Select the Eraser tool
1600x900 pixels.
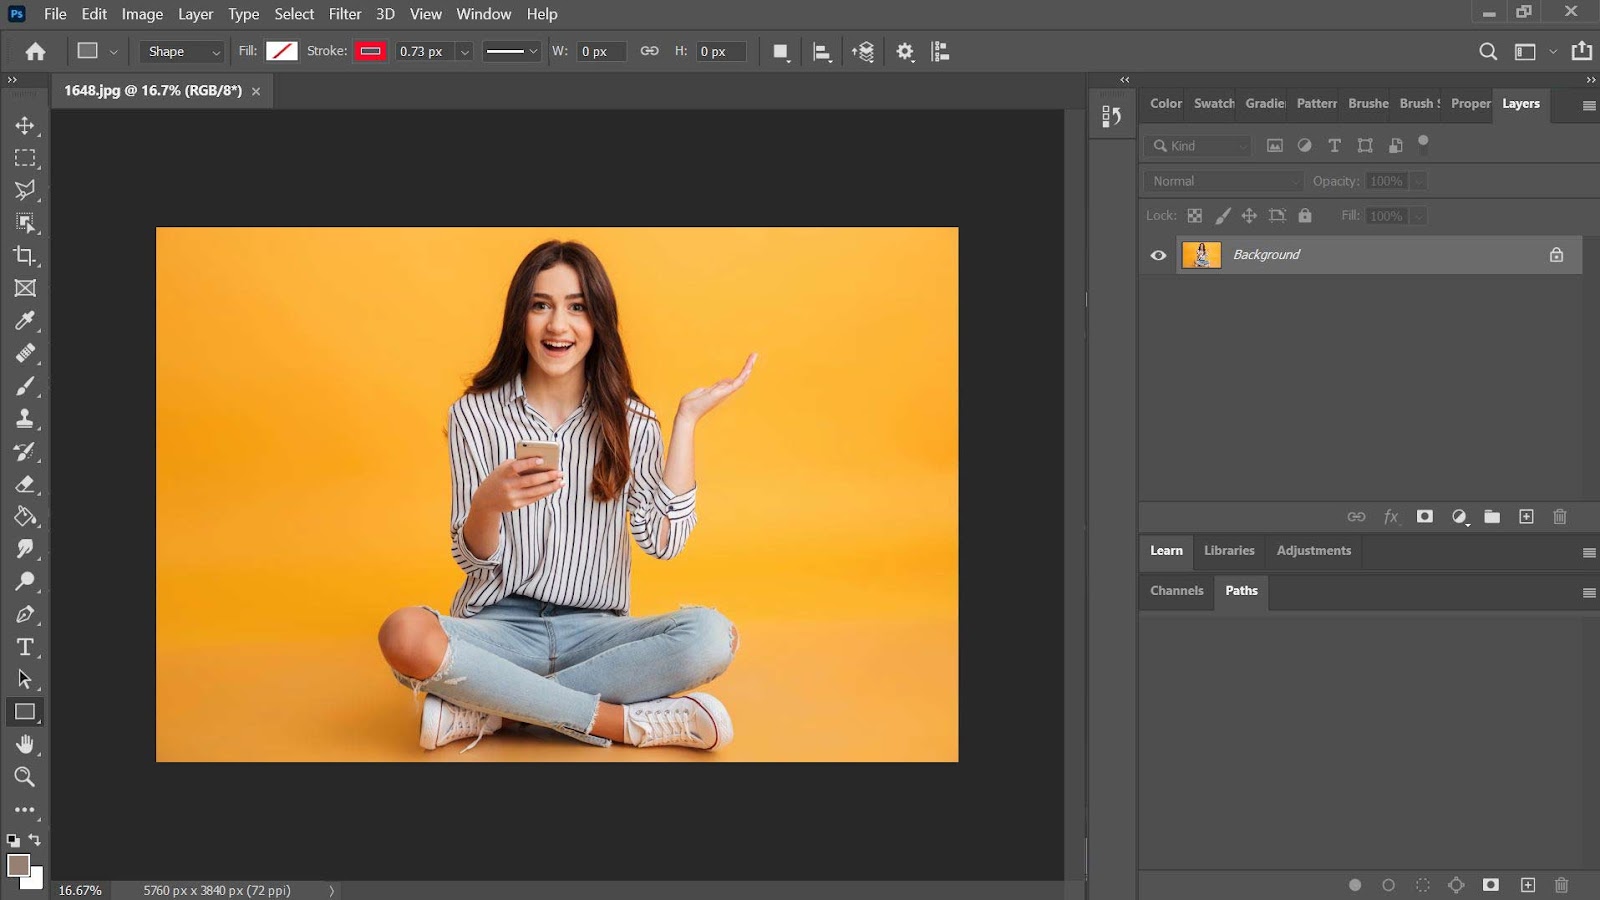coord(25,485)
